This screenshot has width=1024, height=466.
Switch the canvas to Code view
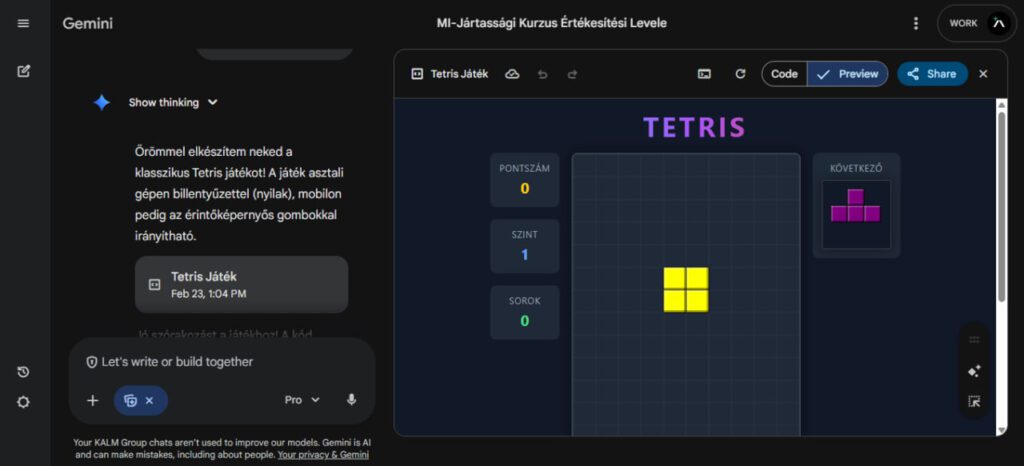[x=784, y=74]
